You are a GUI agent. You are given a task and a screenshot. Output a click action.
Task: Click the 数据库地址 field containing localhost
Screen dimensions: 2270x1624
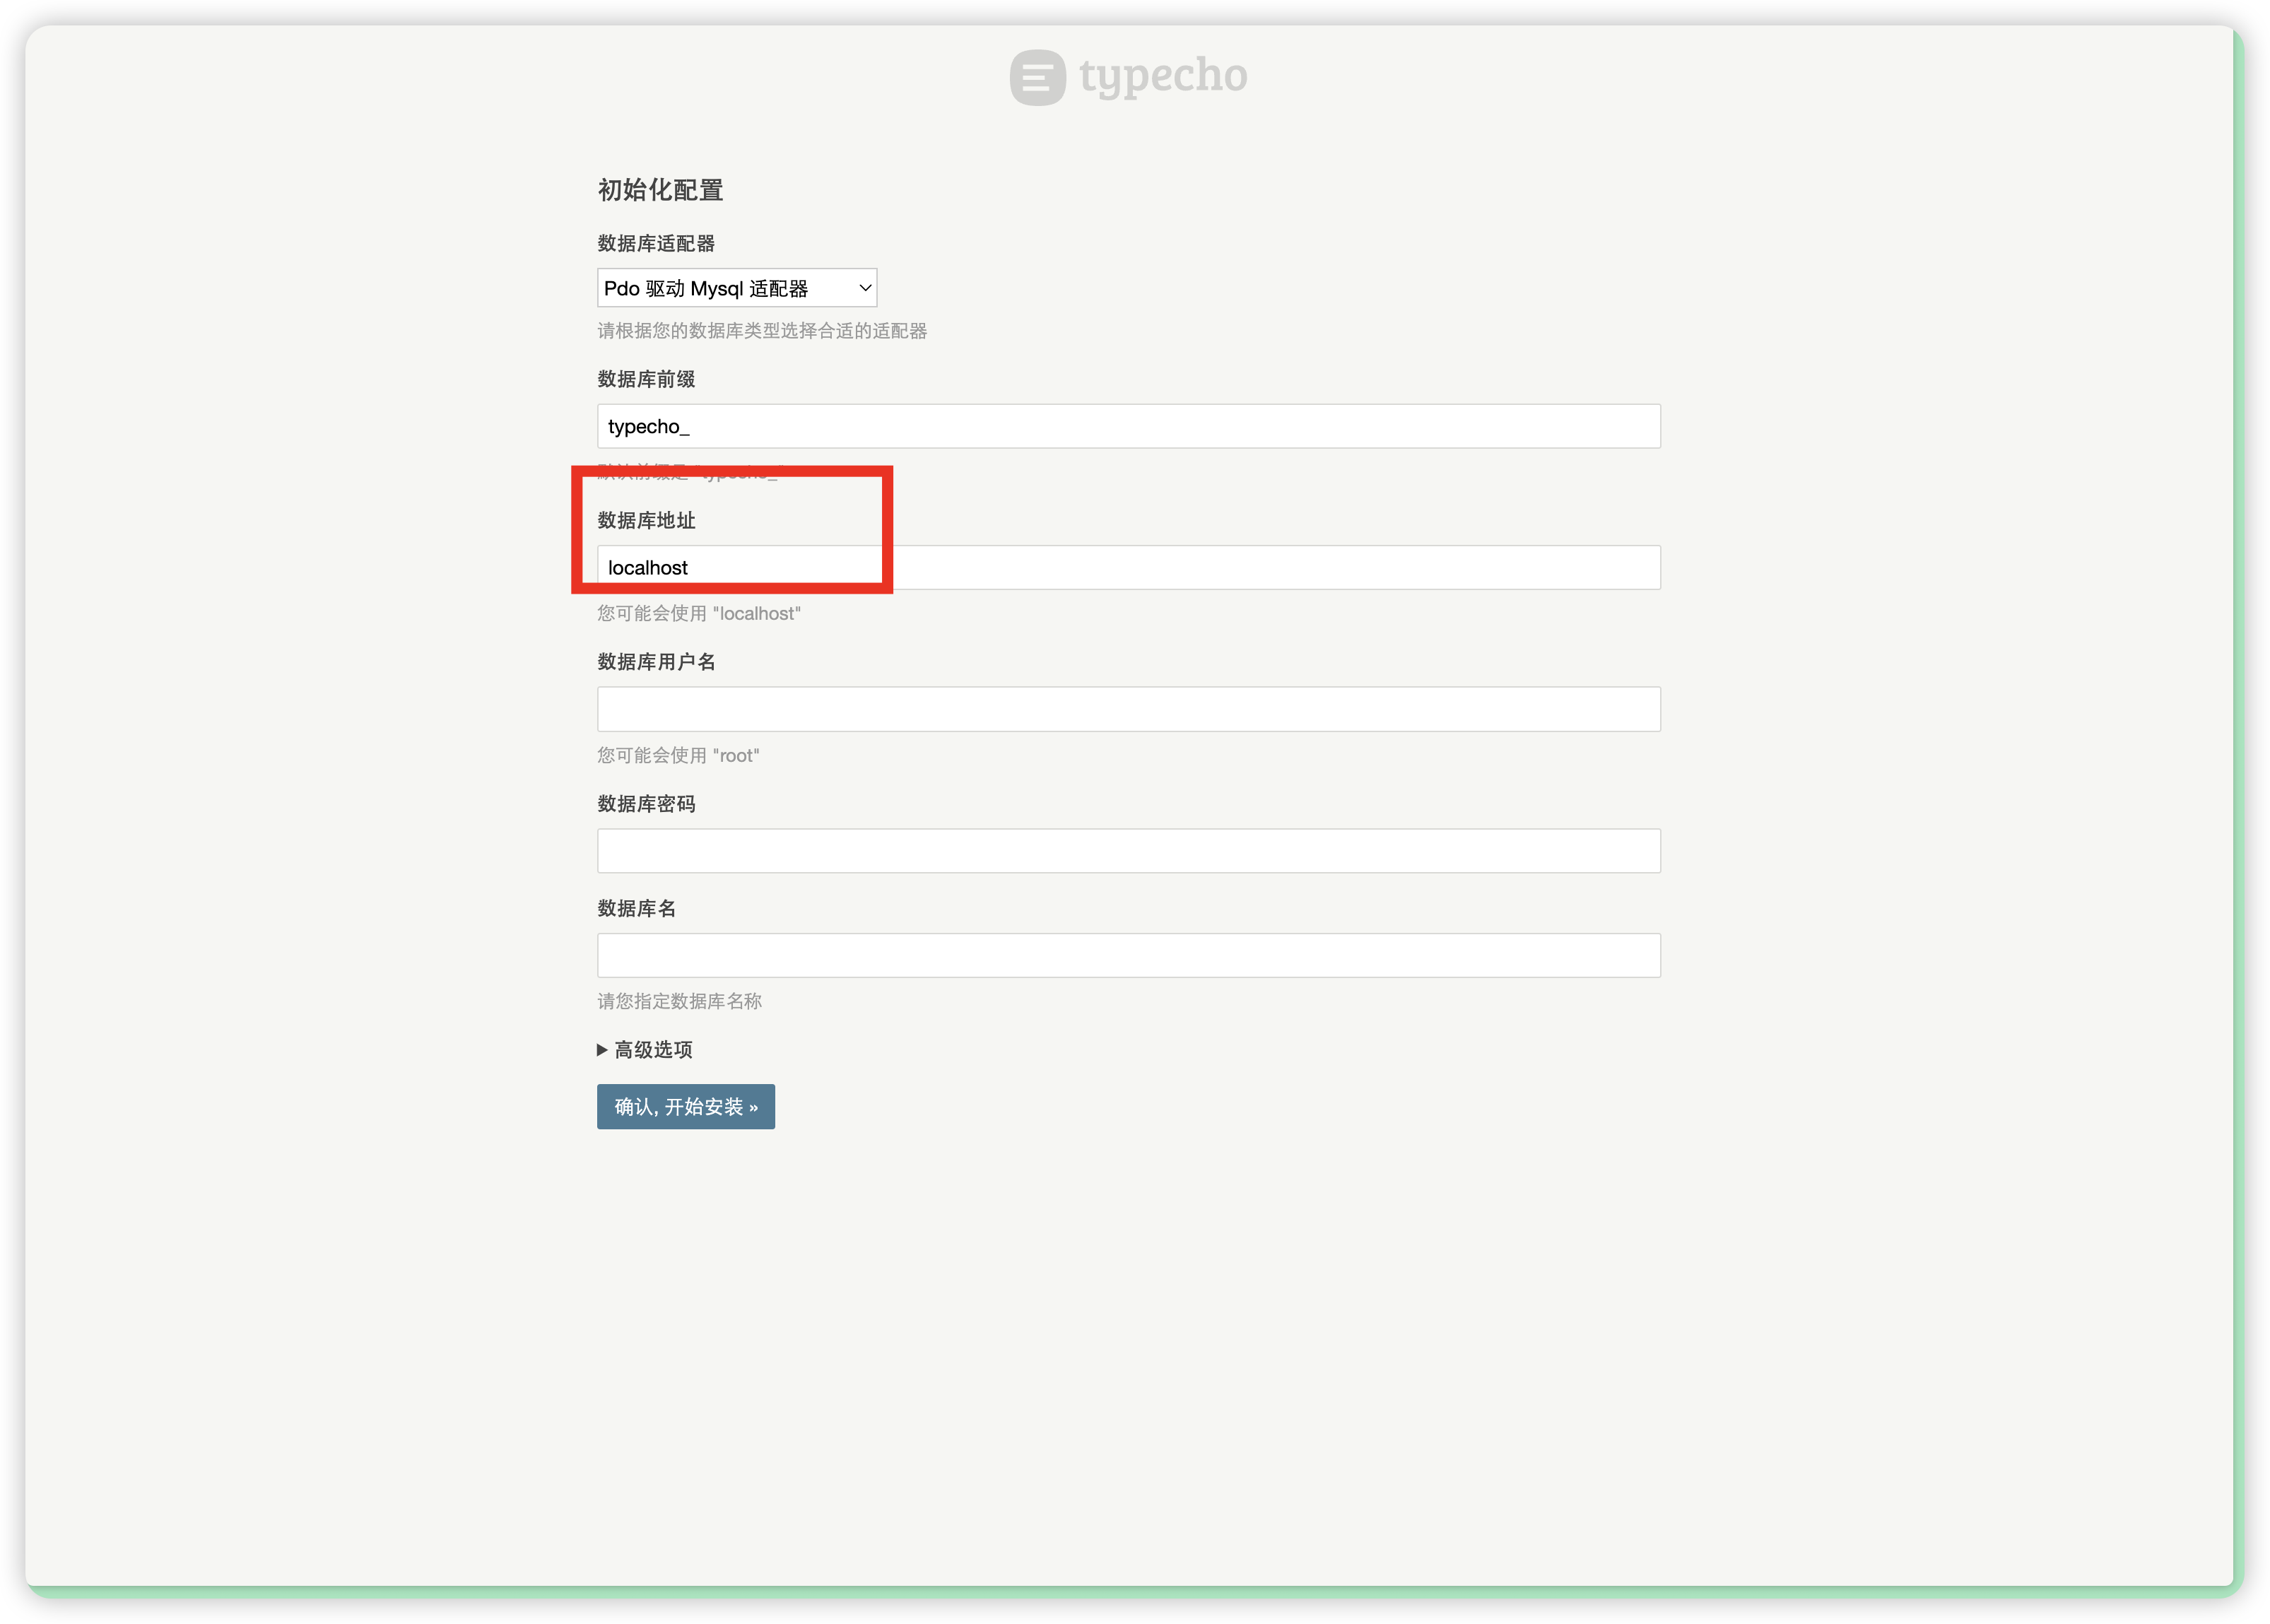[x=1128, y=568]
